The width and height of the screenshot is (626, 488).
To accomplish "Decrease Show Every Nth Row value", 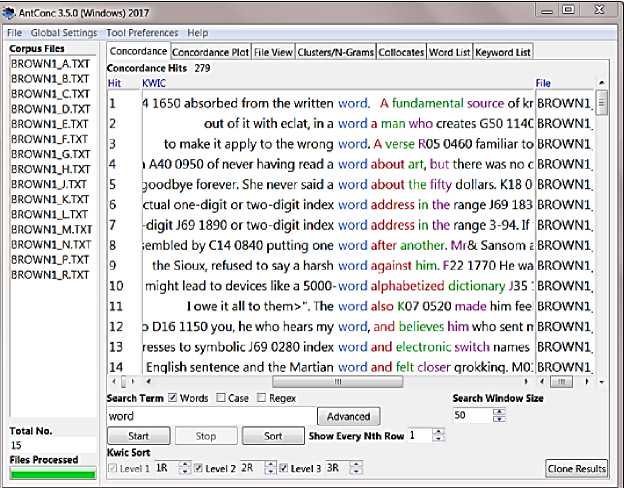I will click(438, 438).
